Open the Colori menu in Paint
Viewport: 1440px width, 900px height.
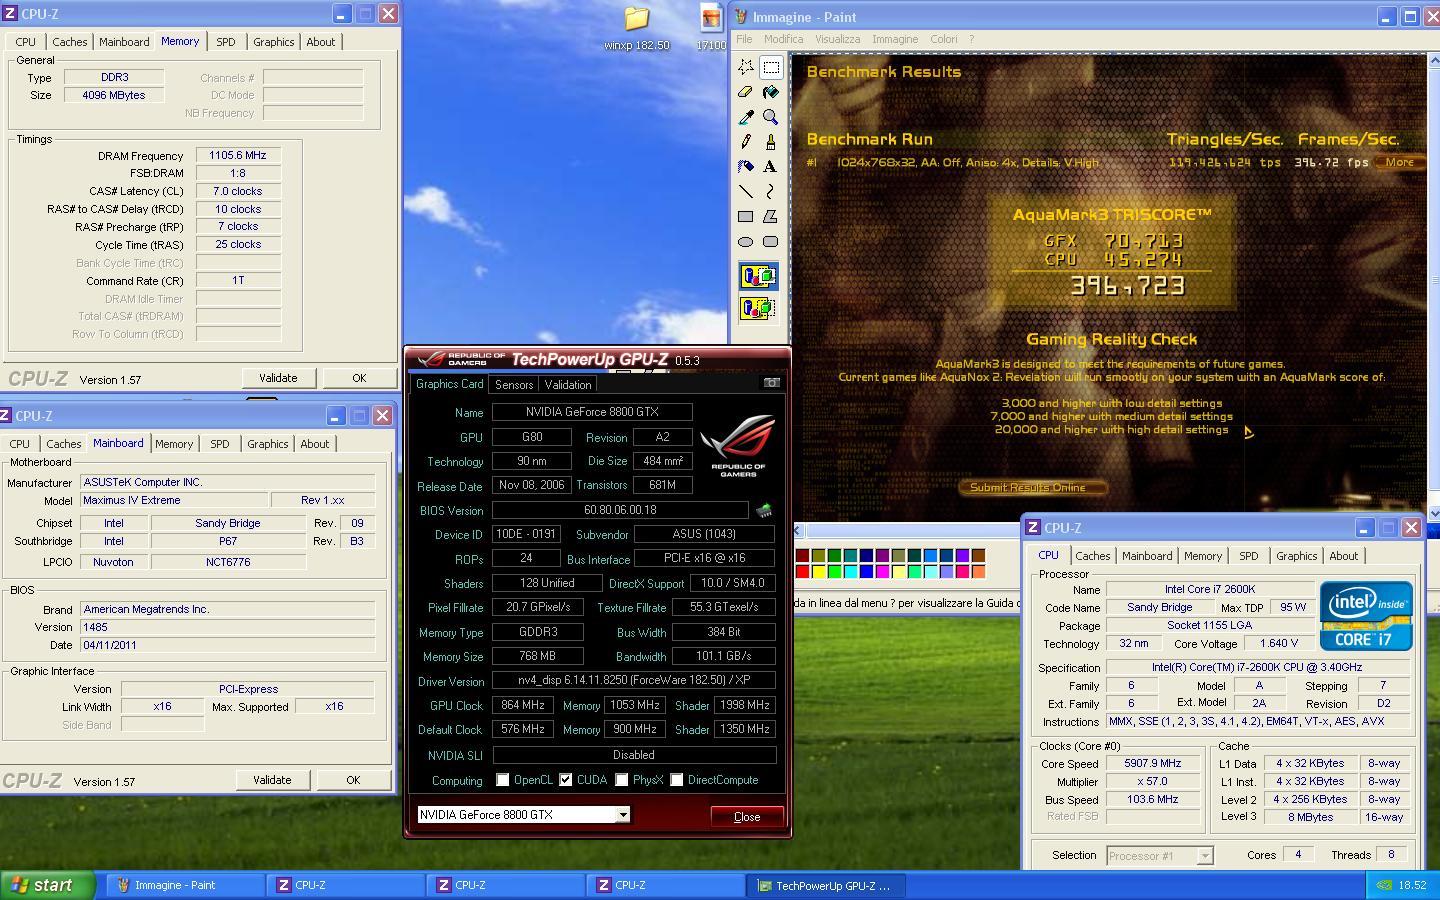tap(943, 39)
